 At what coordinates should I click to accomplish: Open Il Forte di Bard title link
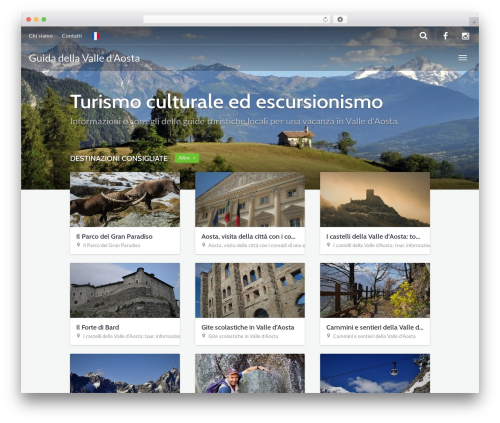tap(98, 327)
